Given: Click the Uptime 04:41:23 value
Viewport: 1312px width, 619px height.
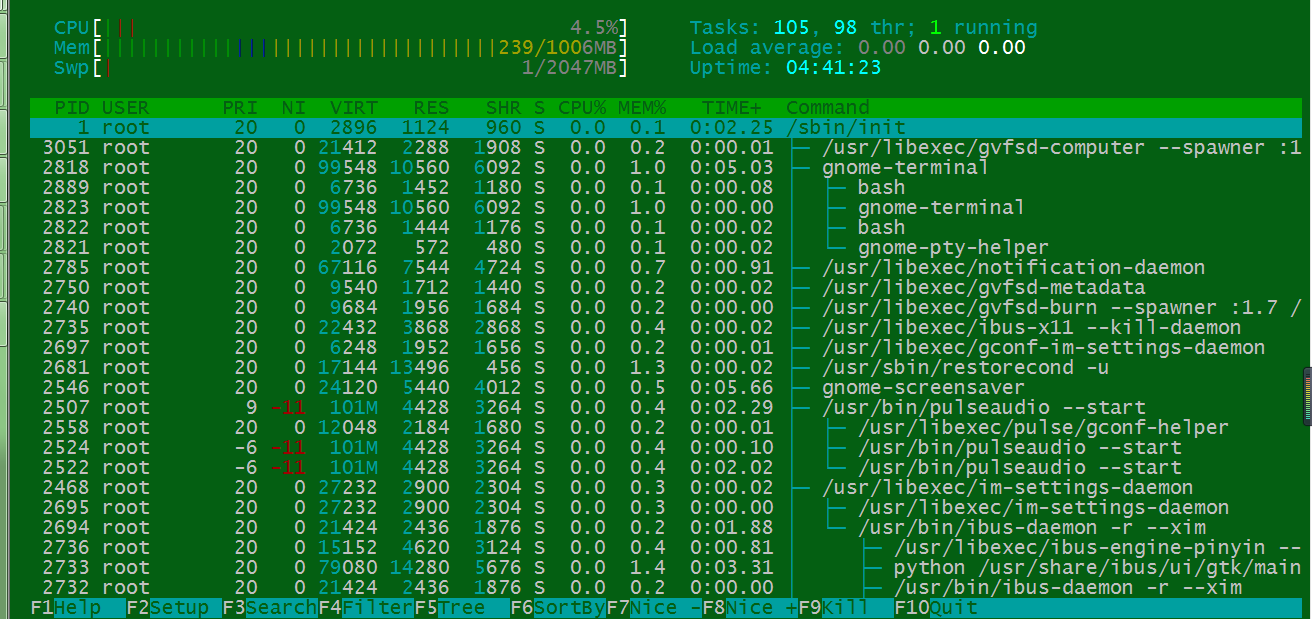Looking at the screenshot, I should click(x=834, y=67).
